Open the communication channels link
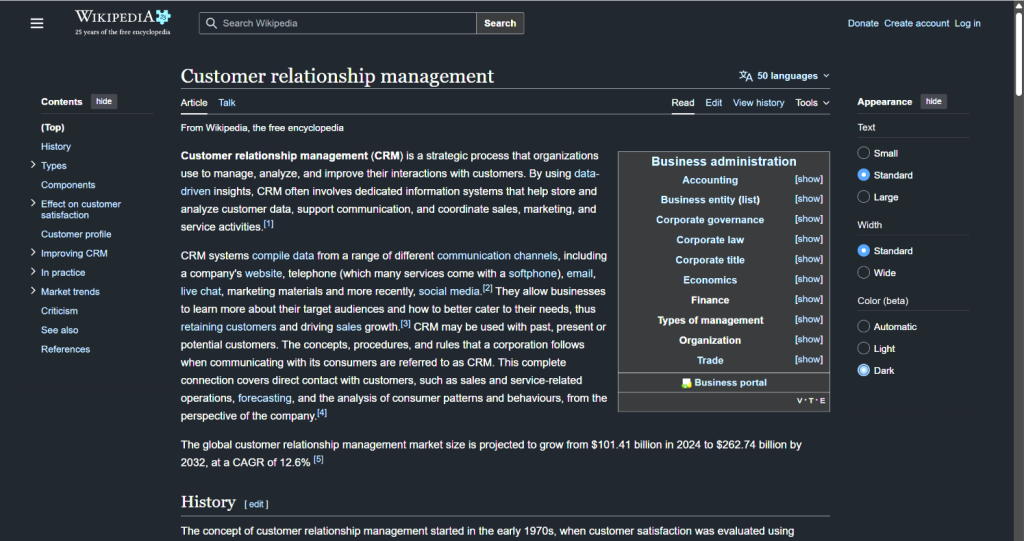The height and width of the screenshot is (541, 1024). click(497, 256)
